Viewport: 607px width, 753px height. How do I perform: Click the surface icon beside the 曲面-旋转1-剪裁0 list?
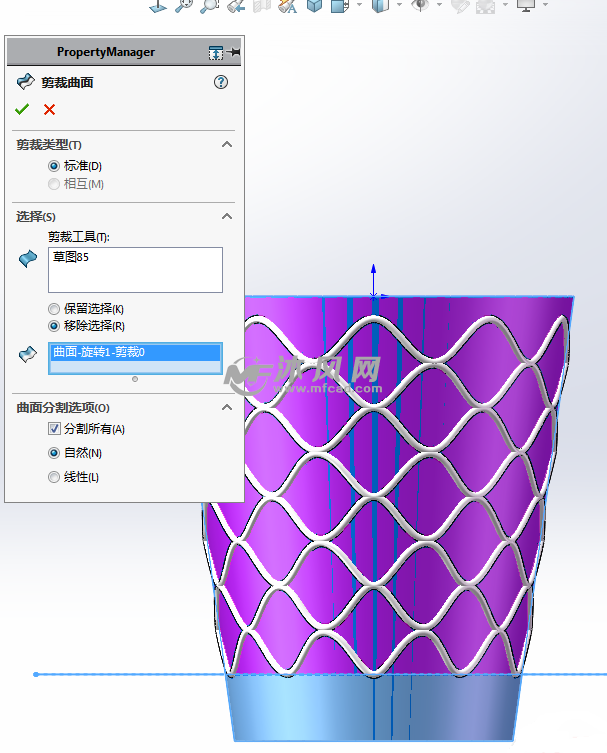click(28, 354)
